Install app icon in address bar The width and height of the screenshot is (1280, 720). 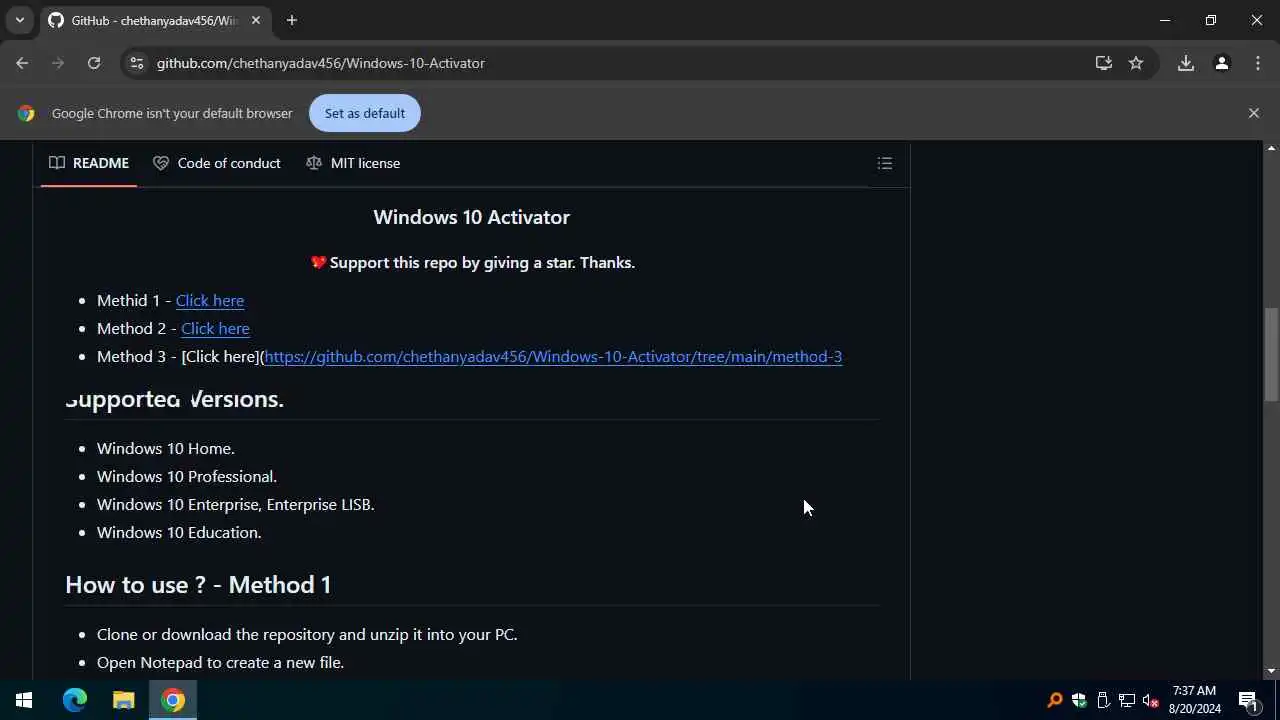click(1104, 63)
